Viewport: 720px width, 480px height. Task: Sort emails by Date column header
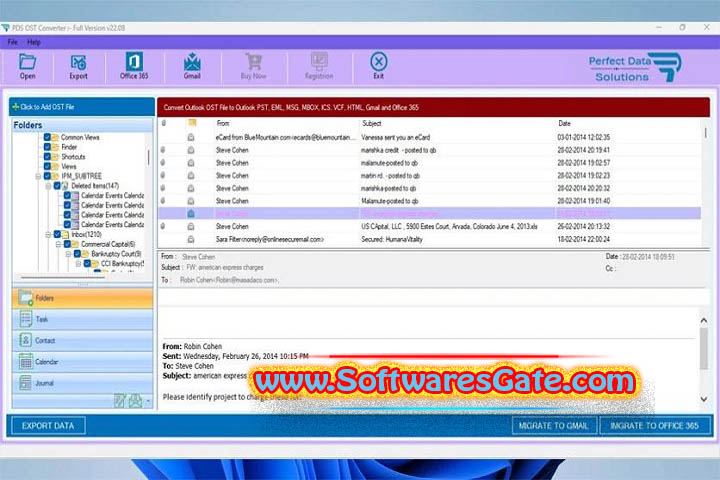(x=564, y=123)
